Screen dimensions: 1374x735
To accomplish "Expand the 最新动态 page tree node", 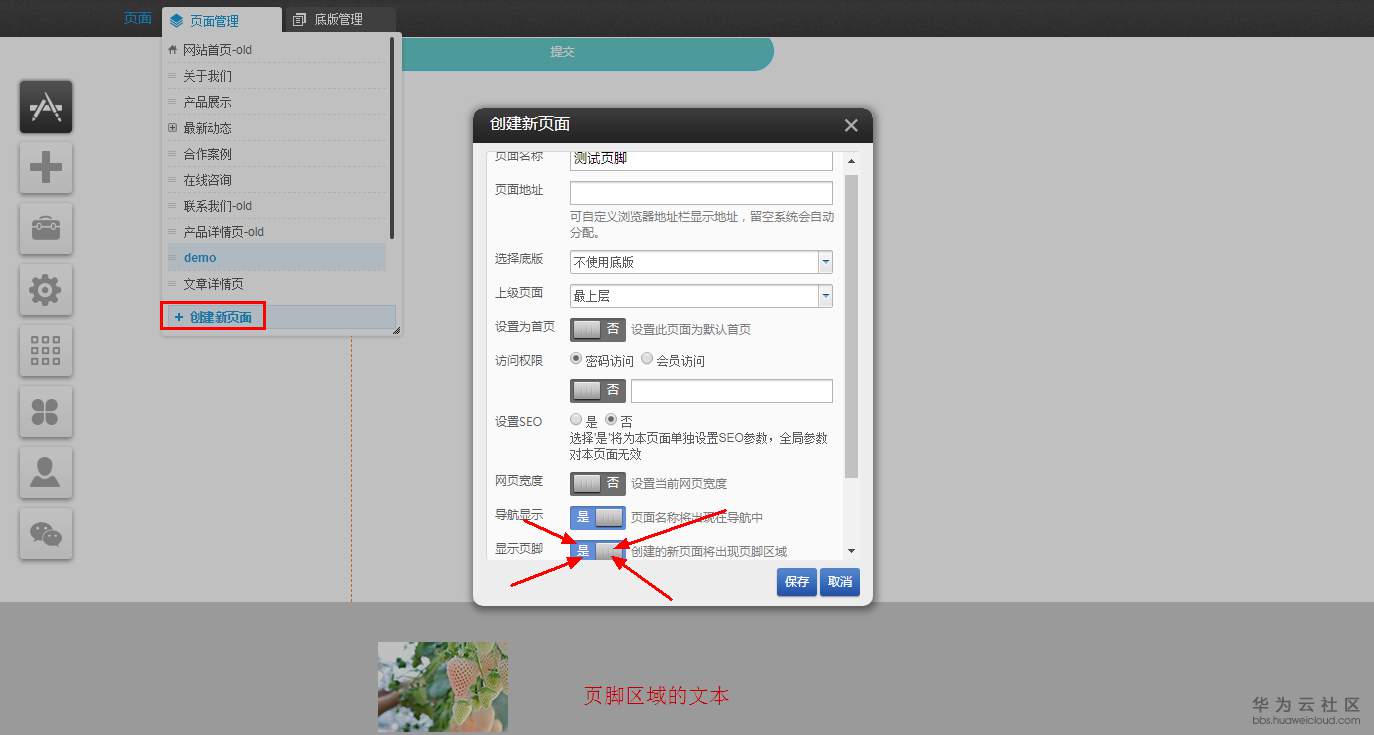I will pos(173,128).
